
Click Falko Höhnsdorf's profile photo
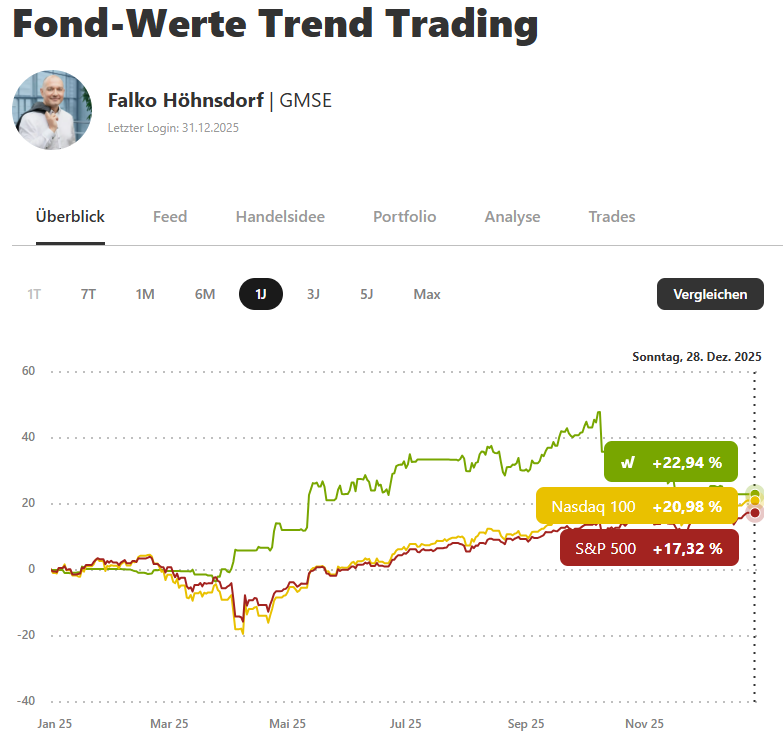coord(52,110)
